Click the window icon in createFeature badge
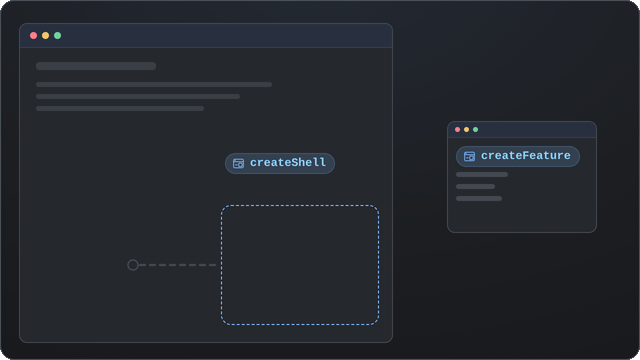 pyautogui.click(x=469, y=156)
